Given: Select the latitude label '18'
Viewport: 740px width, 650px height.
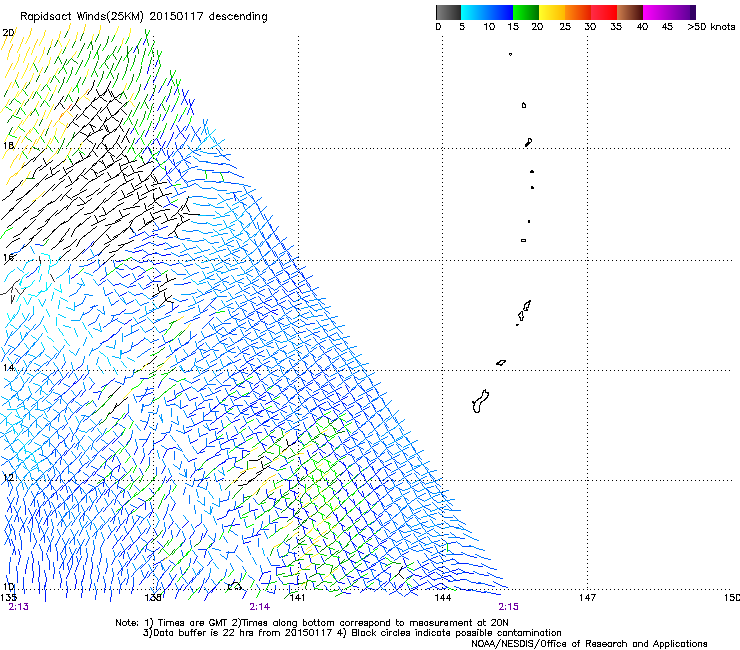Looking at the screenshot, I should tap(8, 145).
